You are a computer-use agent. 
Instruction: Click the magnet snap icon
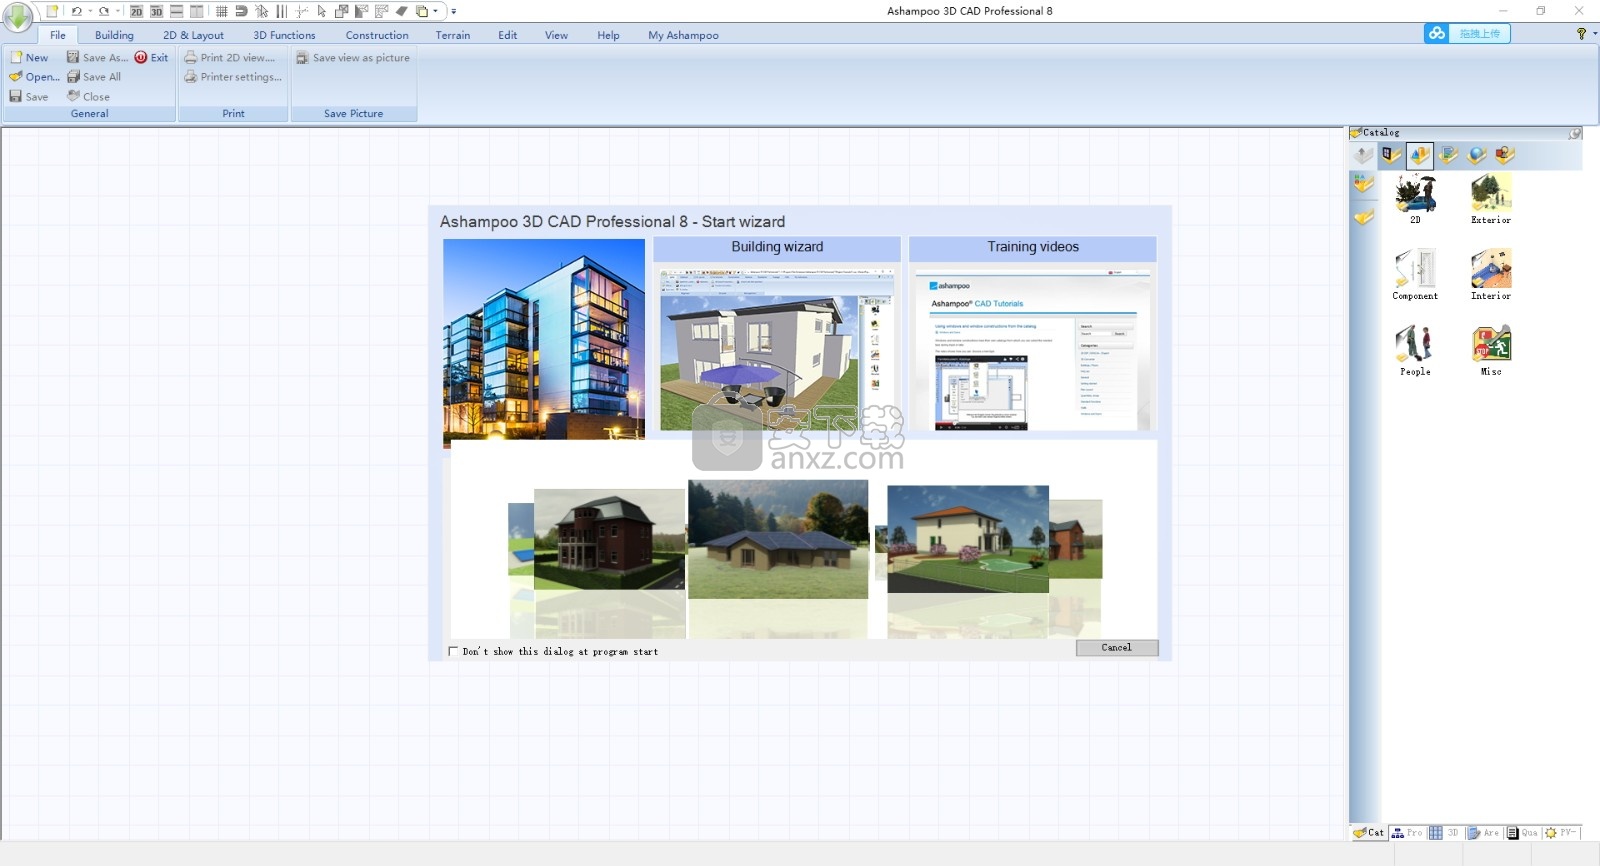tap(241, 12)
